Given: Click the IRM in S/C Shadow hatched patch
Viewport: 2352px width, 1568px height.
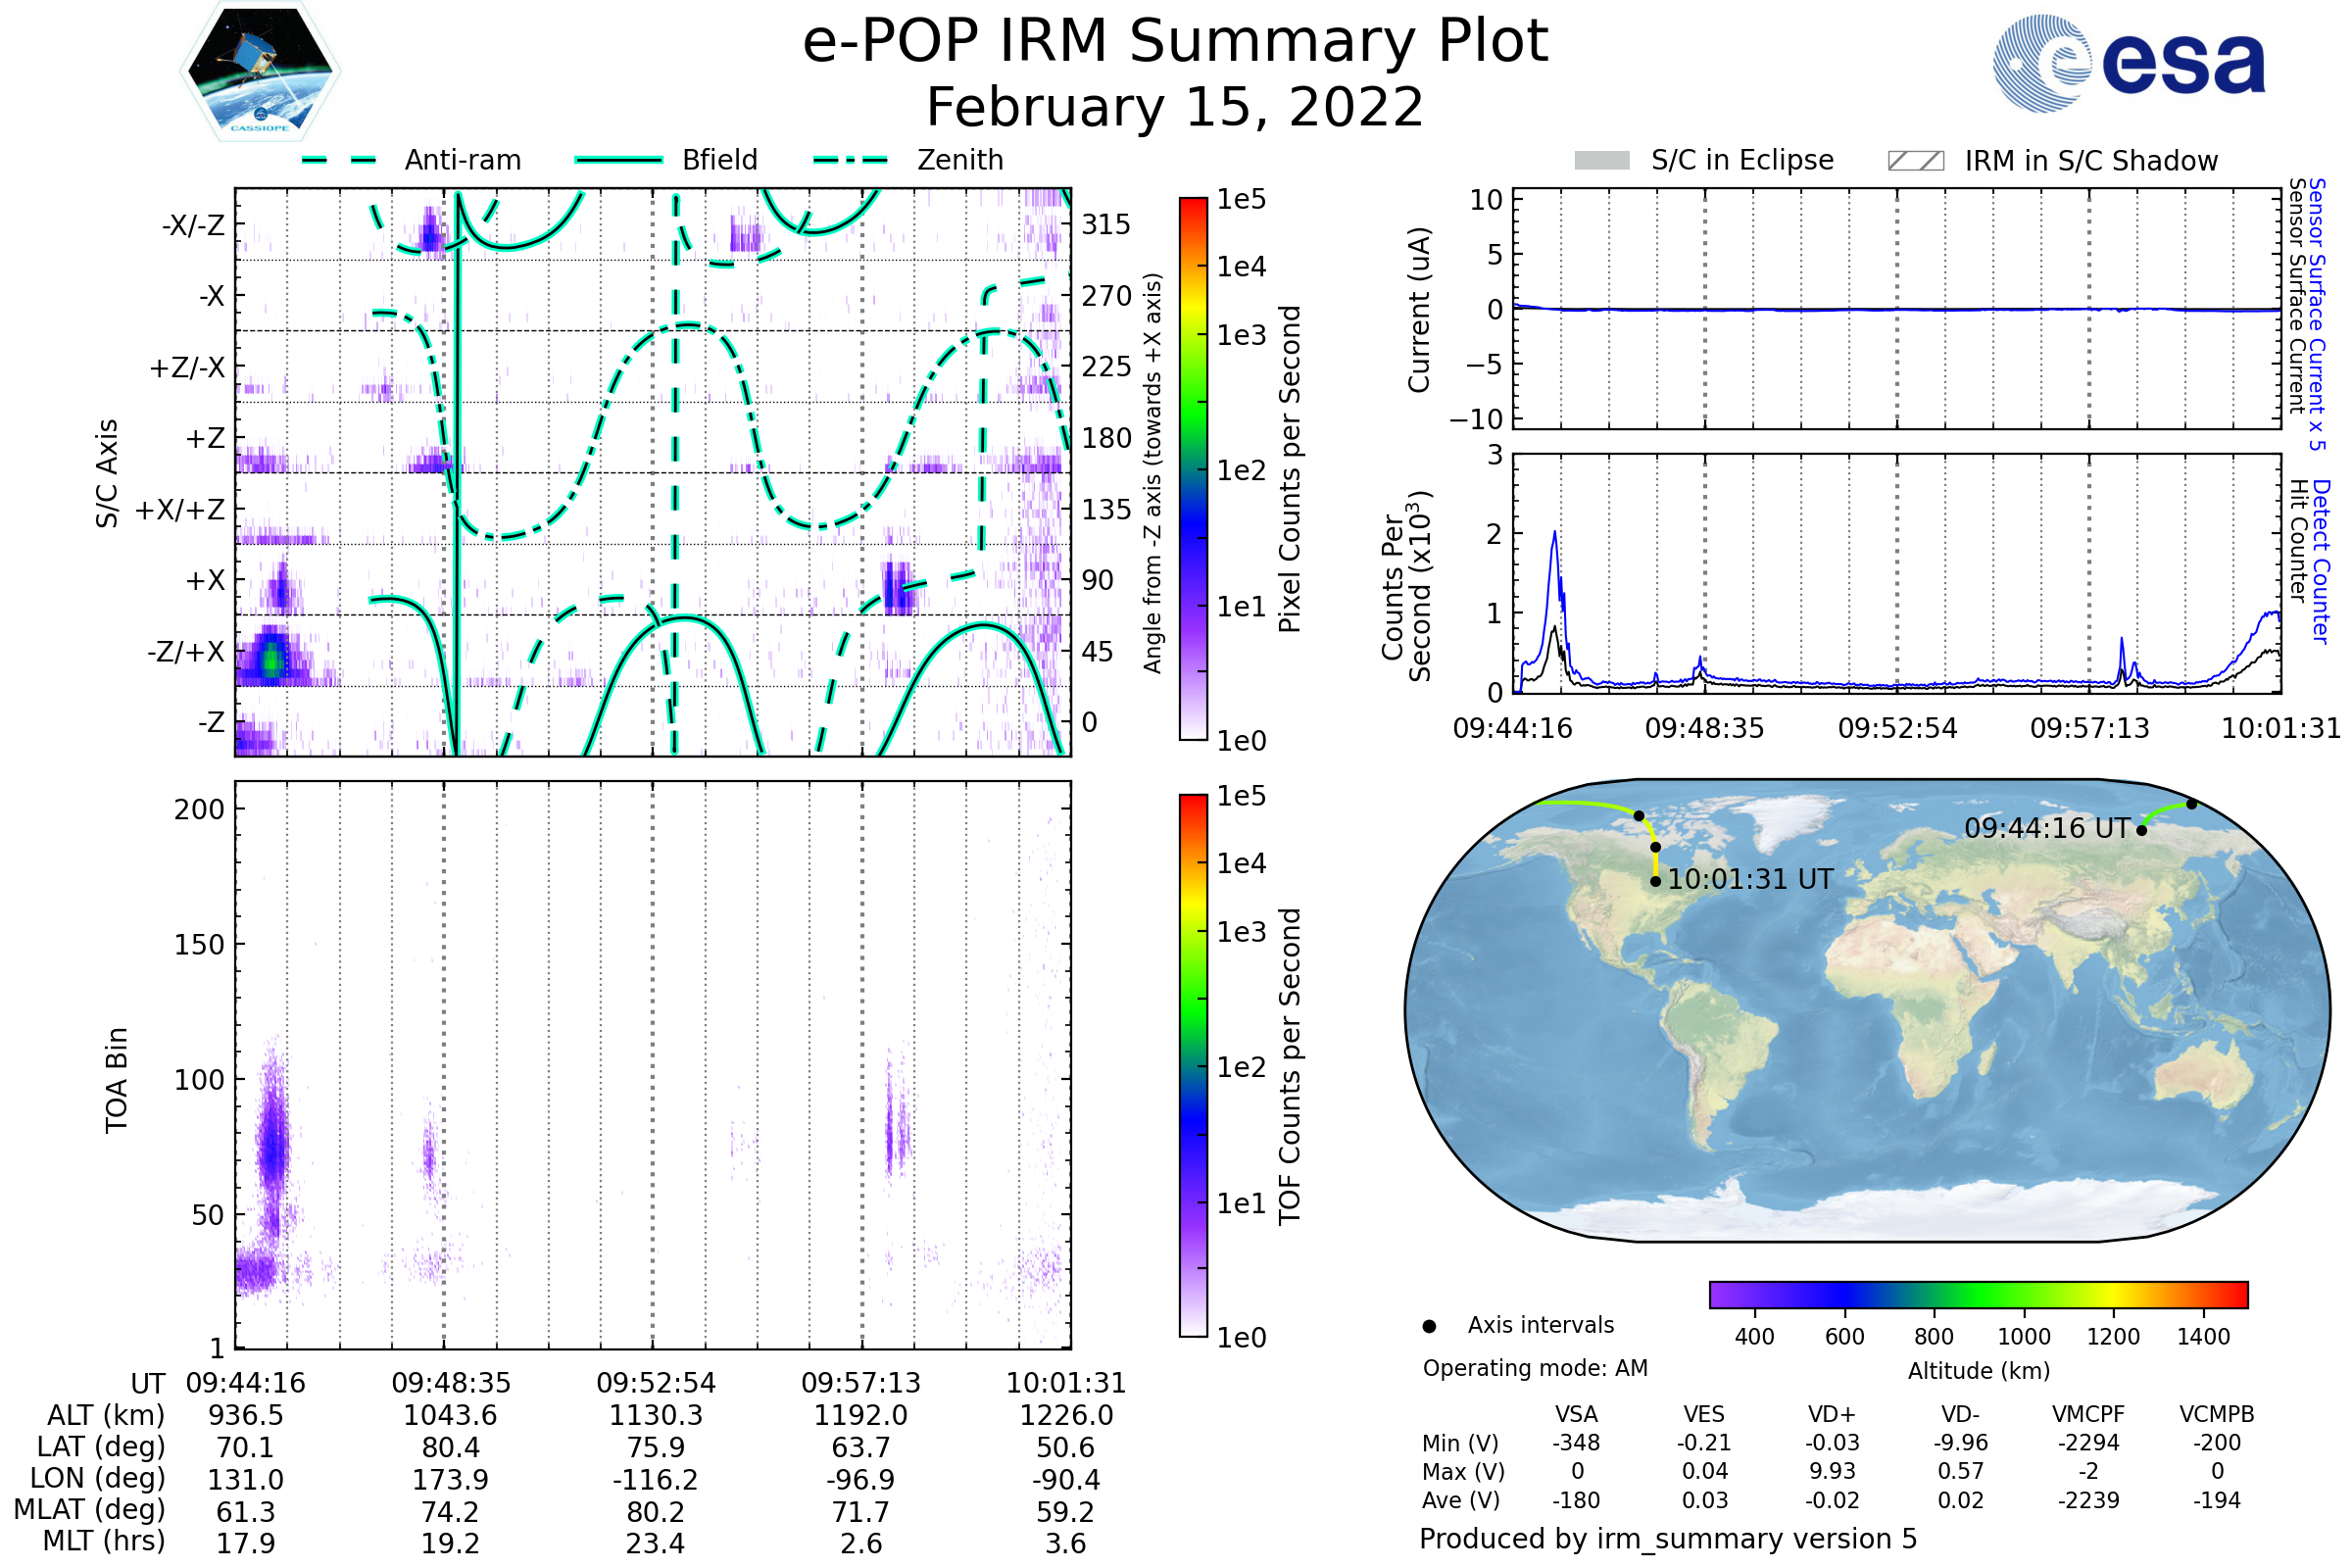Looking at the screenshot, I should [1916, 161].
